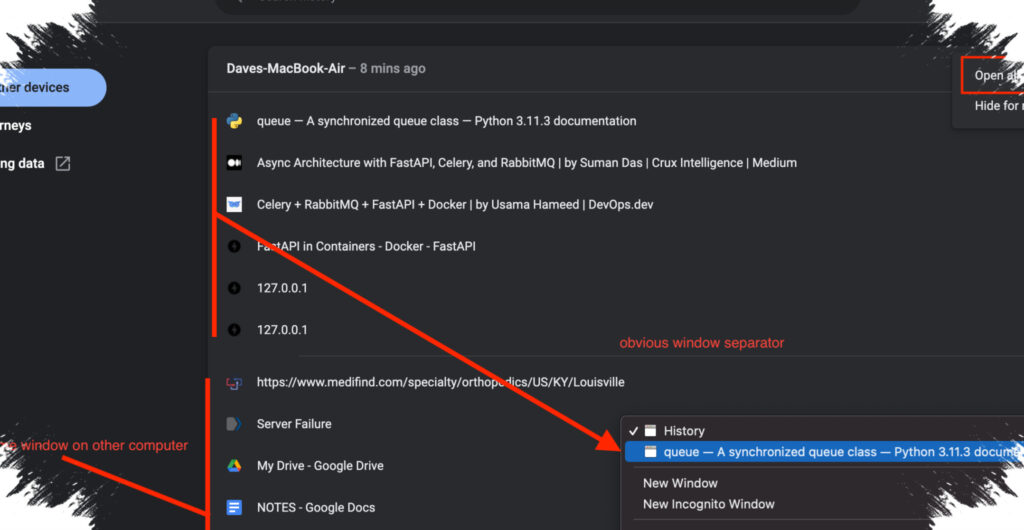Open the Server Failure entry
Viewport: 1024px width, 530px height.
294,424
